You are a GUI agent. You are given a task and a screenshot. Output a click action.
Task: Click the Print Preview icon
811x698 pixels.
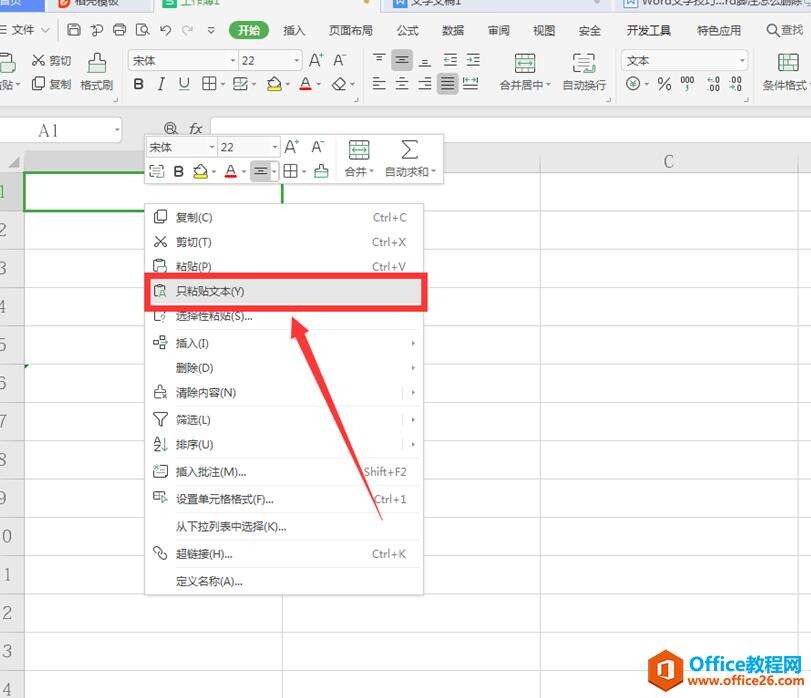pyautogui.click(x=142, y=30)
